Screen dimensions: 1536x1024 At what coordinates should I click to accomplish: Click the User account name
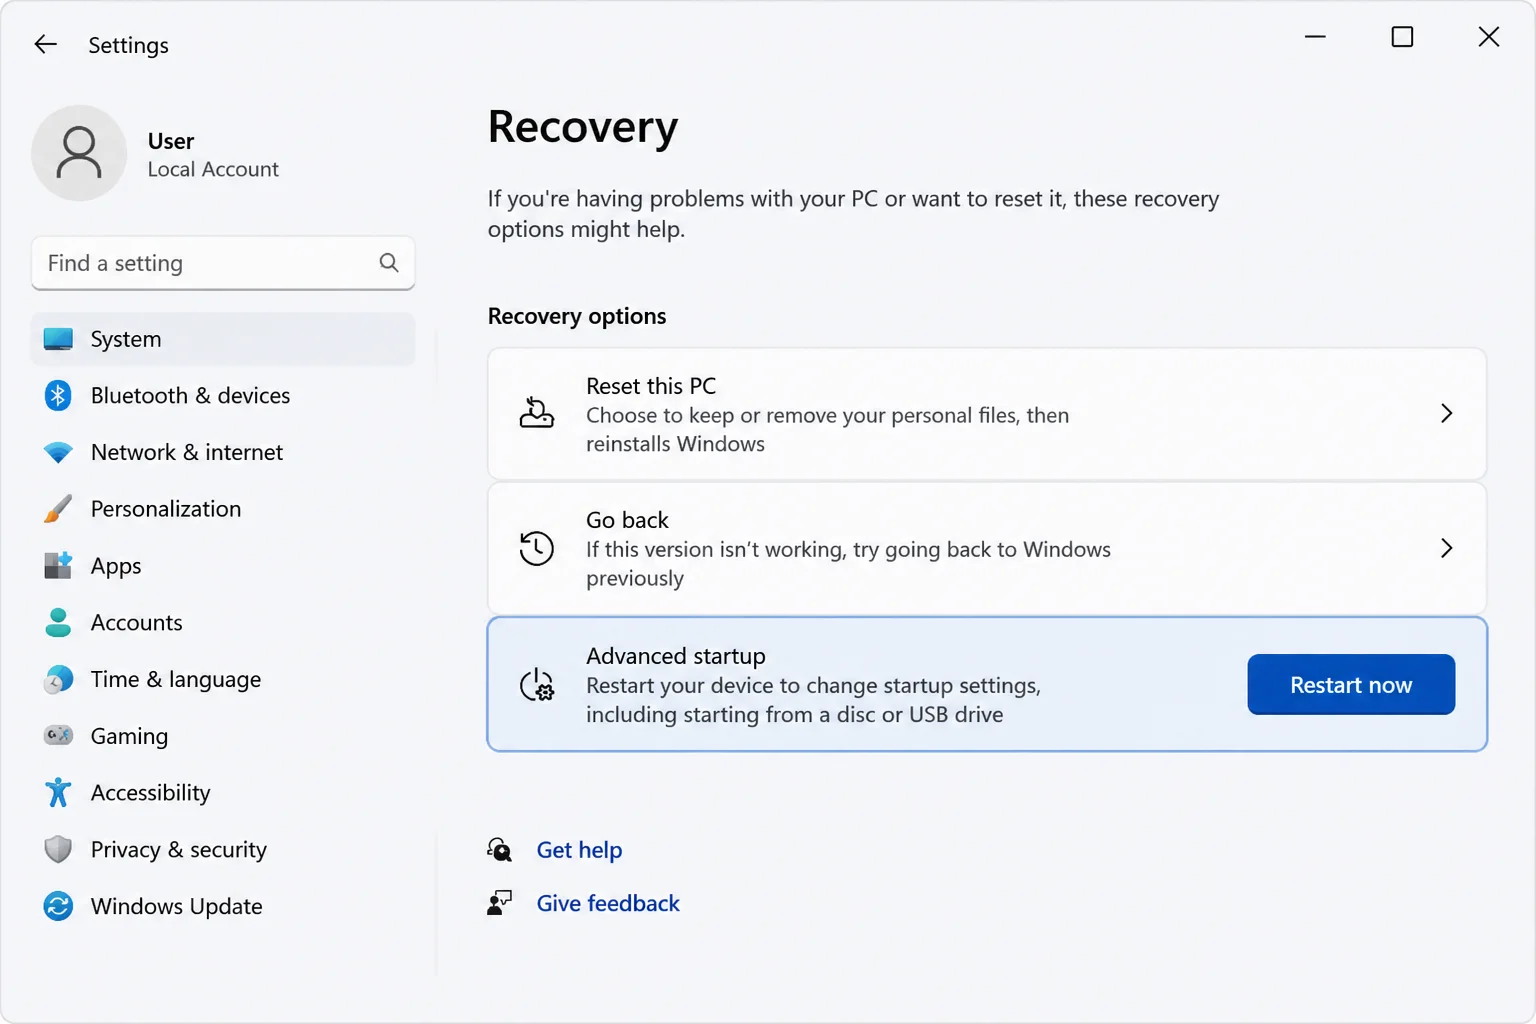[171, 141]
